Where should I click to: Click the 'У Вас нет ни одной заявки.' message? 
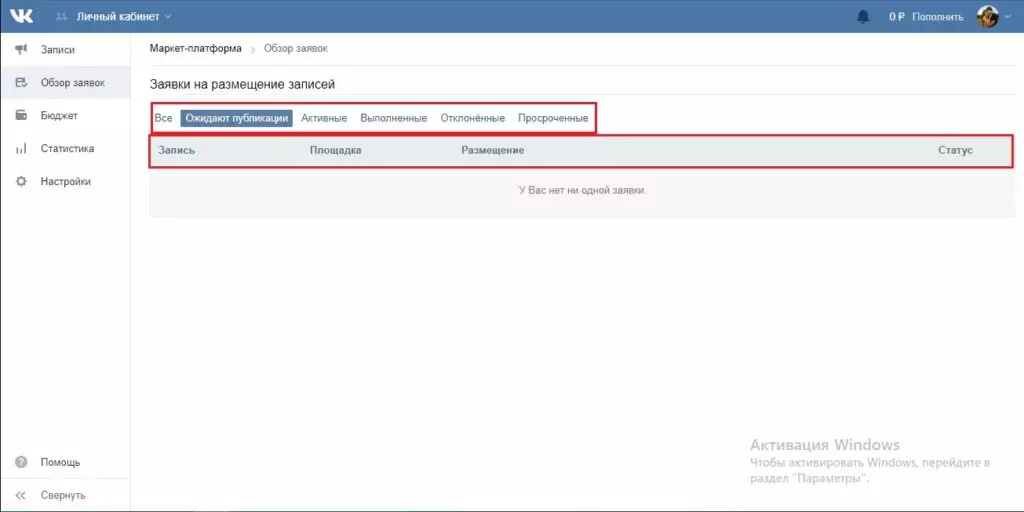(583, 191)
